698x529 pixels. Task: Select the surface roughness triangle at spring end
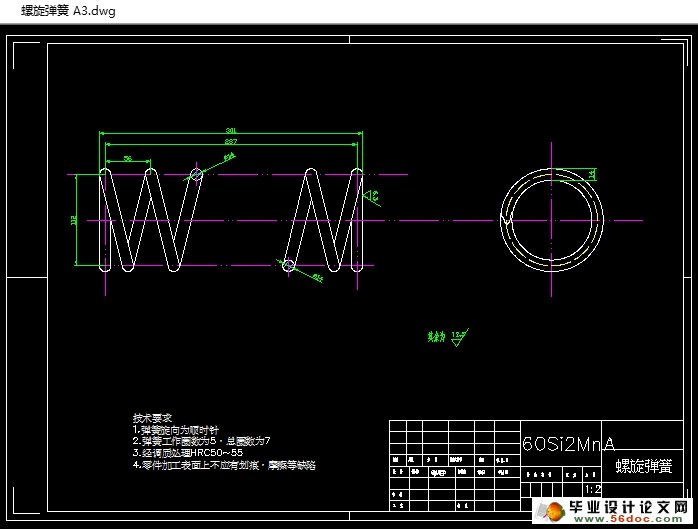point(371,196)
